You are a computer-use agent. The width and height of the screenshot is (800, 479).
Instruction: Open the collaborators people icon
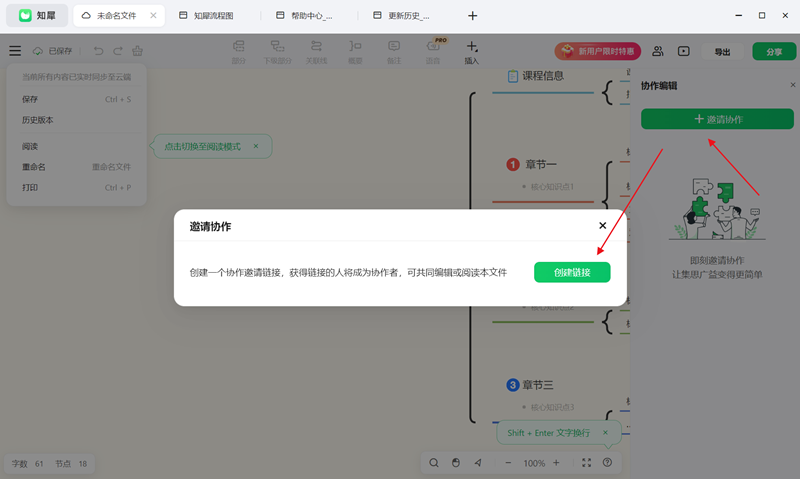[658, 51]
